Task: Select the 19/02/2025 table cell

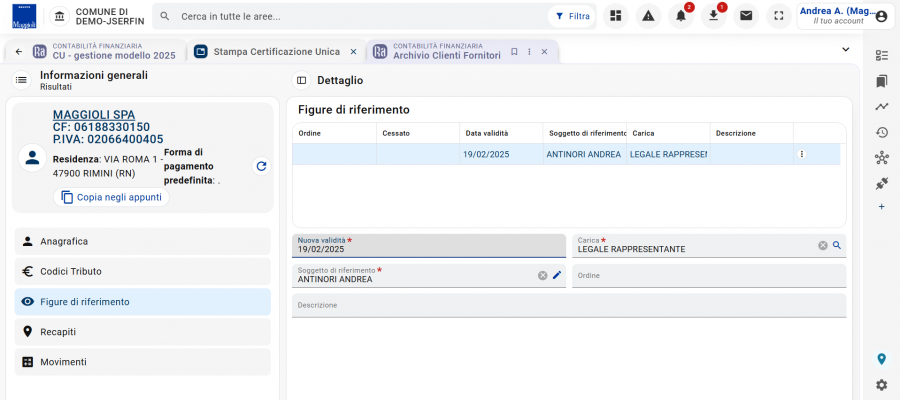Action: 501,154
